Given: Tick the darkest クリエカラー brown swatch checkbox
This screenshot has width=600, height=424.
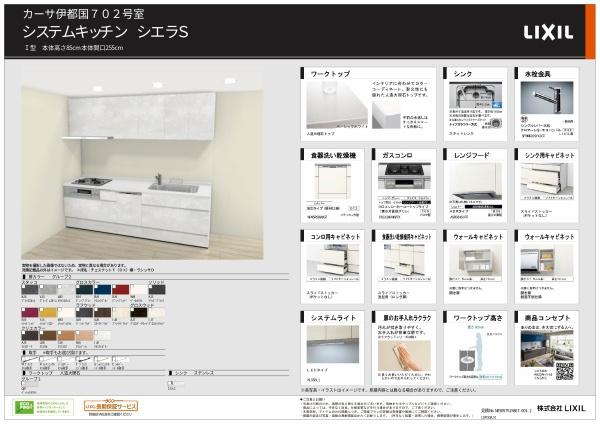Looking at the screenshot, I should [x=24, y=333].
